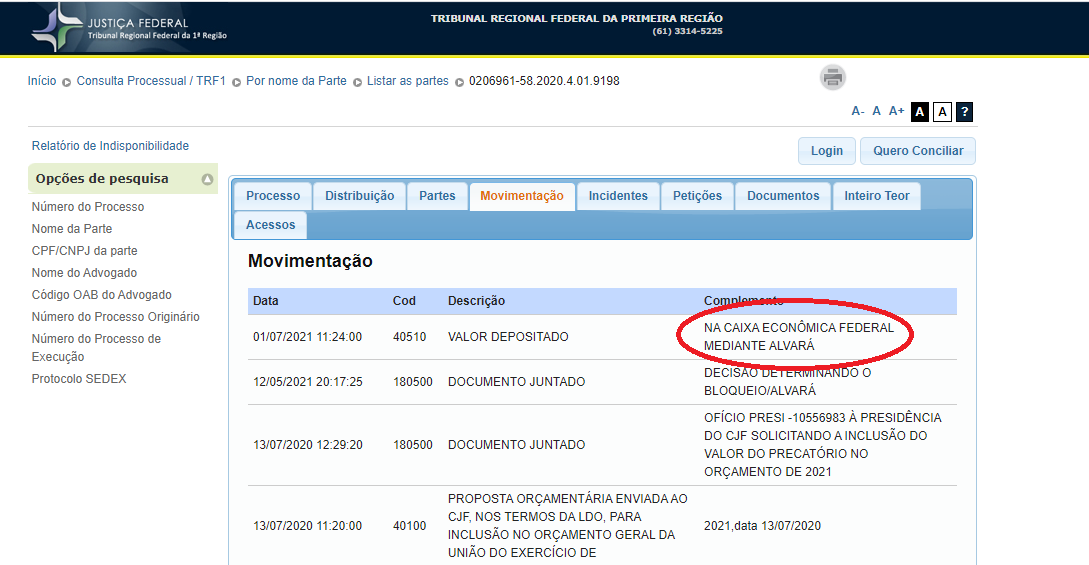Viewport: 1089px width, 565px height.
Task: Open the Distribuição tab
Action: pyautogui.click(x=359, y=196)
